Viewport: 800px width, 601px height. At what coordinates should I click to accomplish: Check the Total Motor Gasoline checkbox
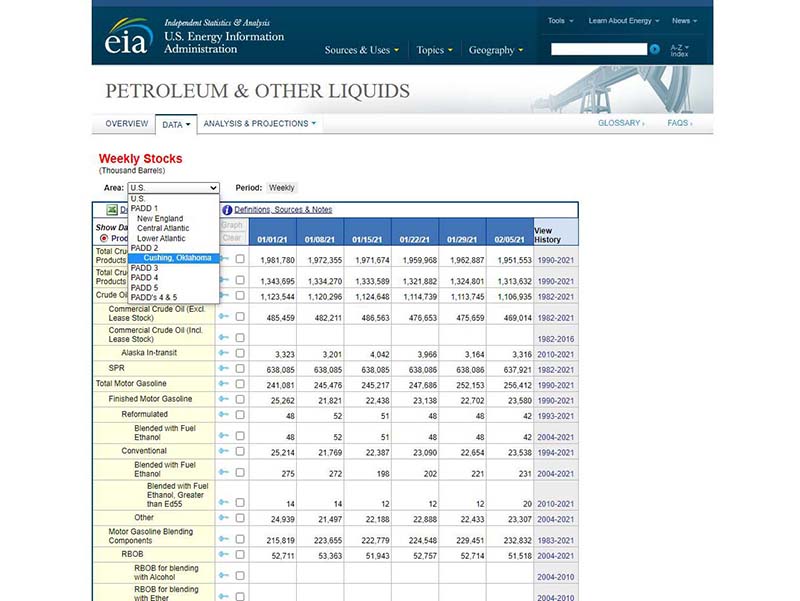[x=240, y=384]
